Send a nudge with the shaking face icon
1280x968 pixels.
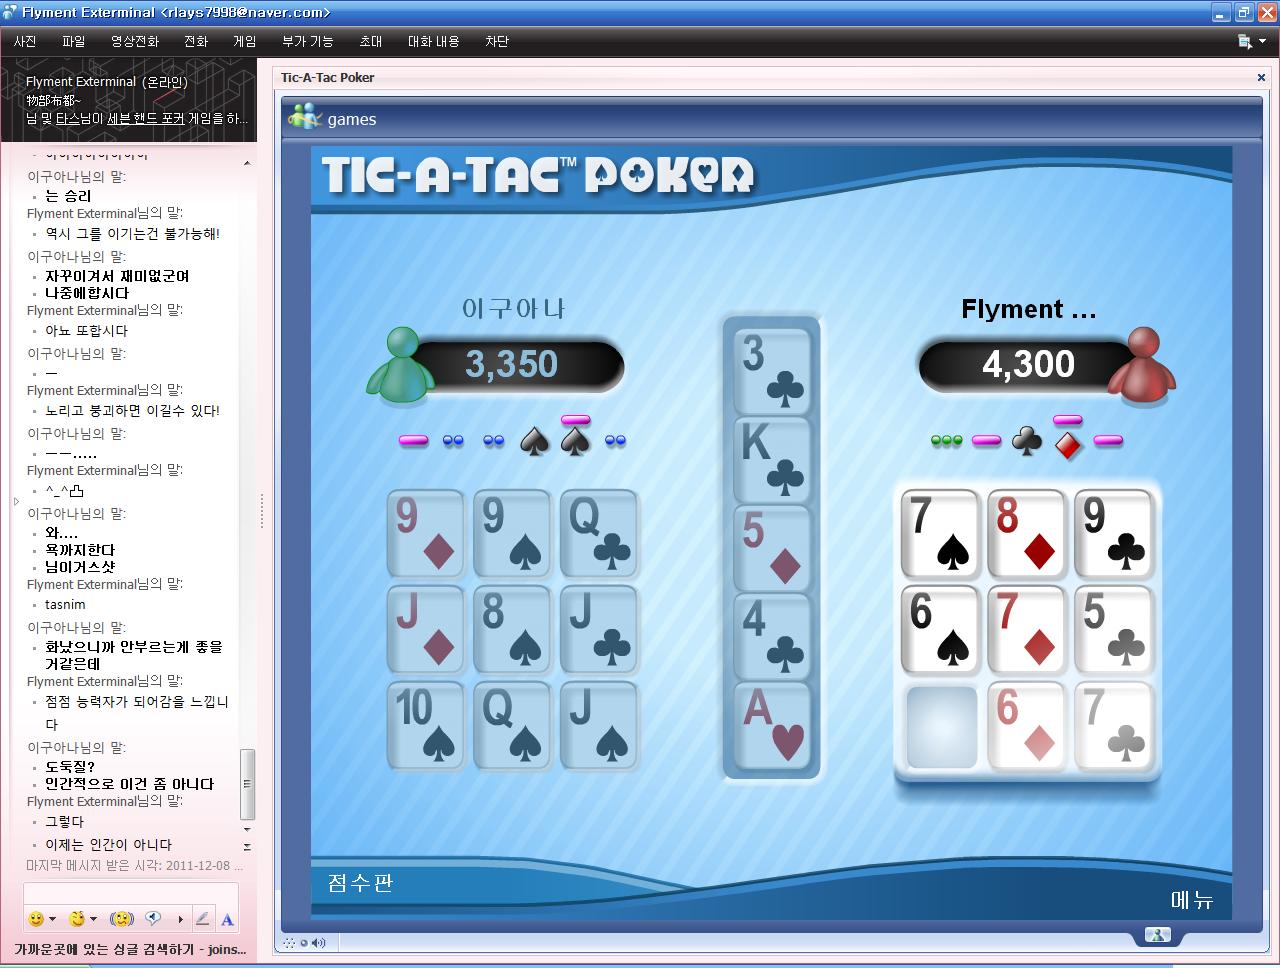(x=122, y=919)
